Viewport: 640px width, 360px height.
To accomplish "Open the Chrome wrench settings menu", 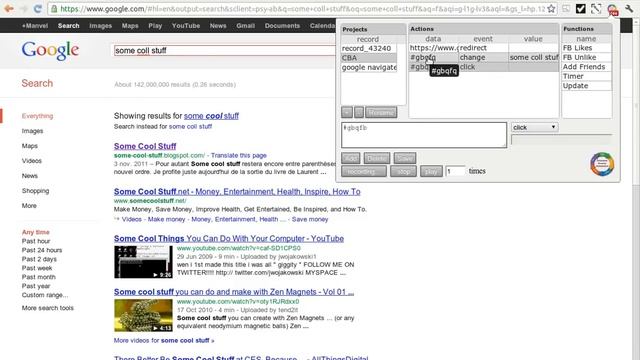I will (629, 9).
